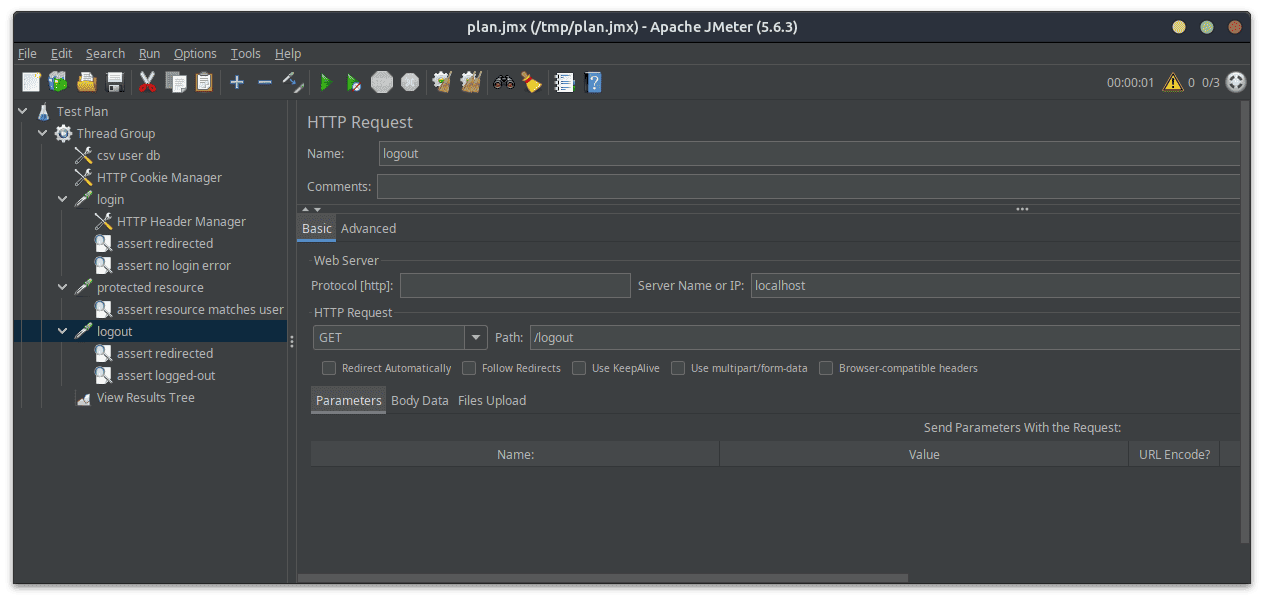1264x600 pixels.
Task: Collapse the login sampler tree node
Action: (x=63, y=200)
